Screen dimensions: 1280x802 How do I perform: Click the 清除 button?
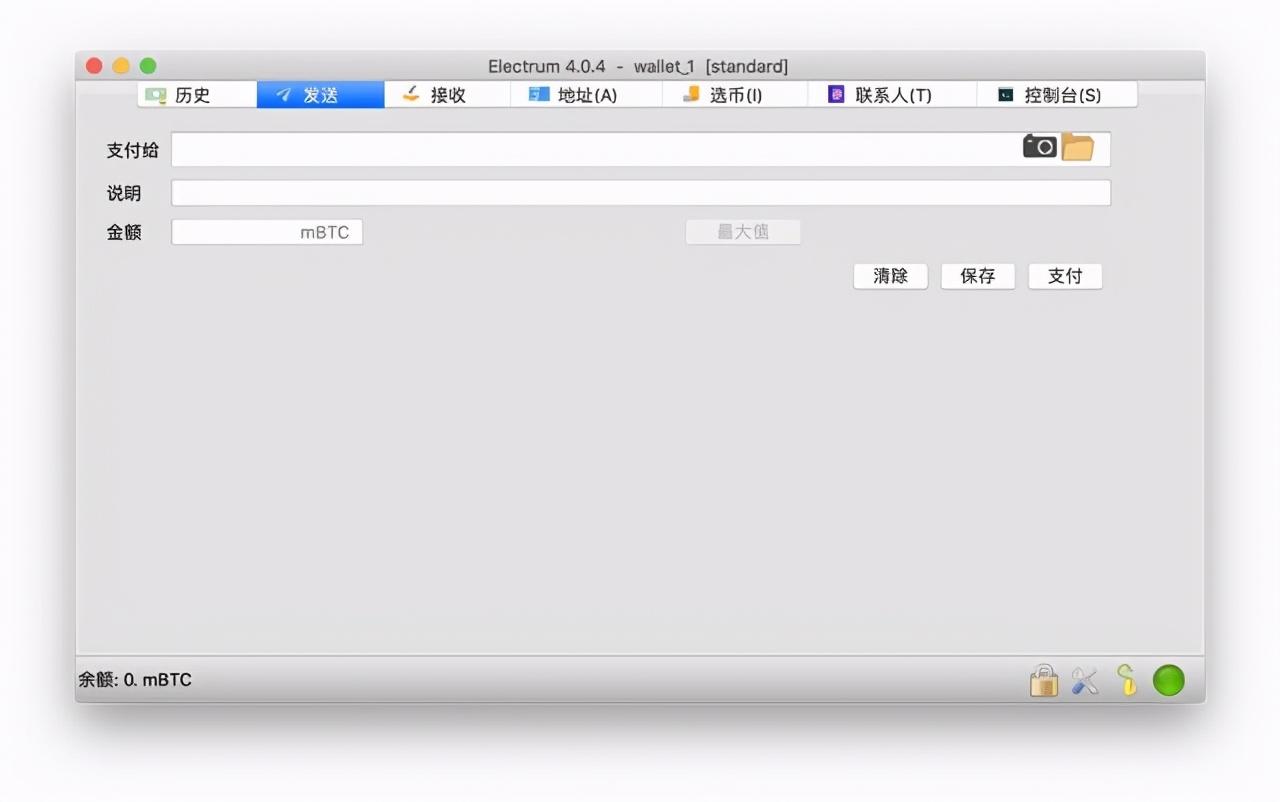point(890,276)
